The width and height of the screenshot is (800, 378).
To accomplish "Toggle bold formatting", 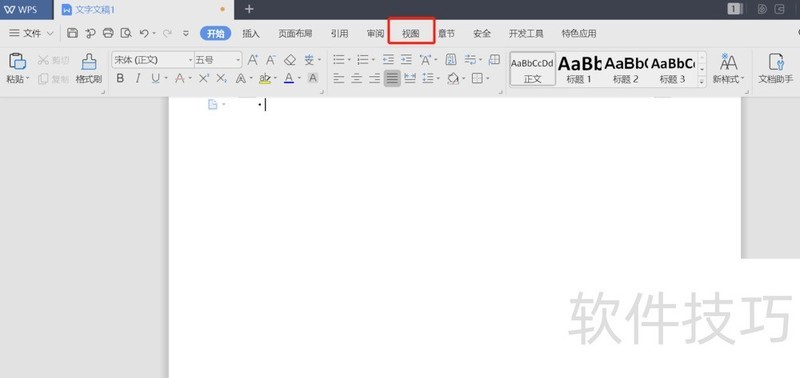I will pos(120,79).
